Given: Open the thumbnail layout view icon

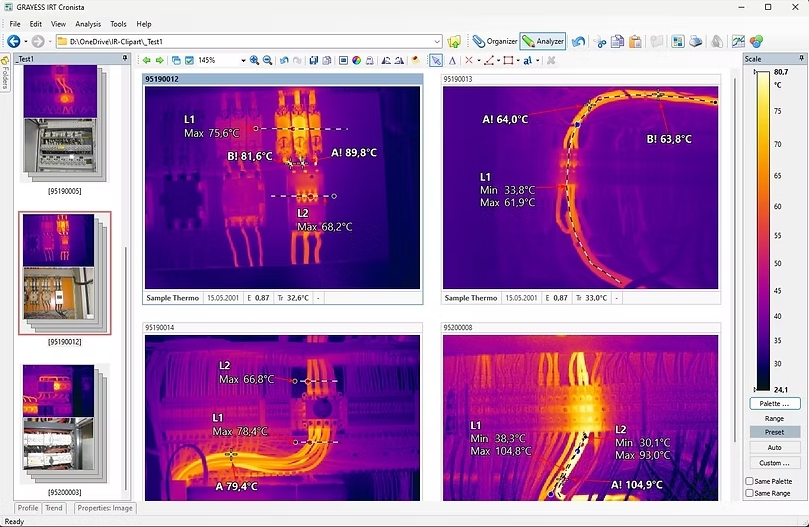Looking at the screenshot, I should point(677,41).
